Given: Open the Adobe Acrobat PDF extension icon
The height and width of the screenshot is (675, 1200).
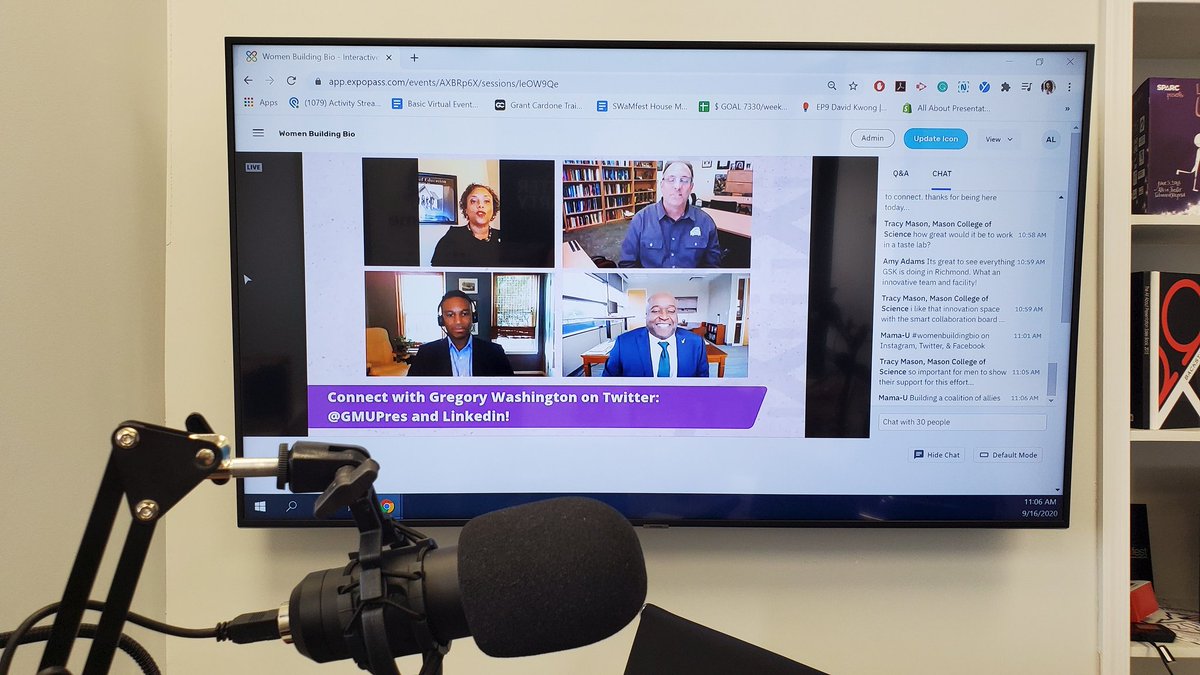Looking at the screenshot, I should point(900,87).
